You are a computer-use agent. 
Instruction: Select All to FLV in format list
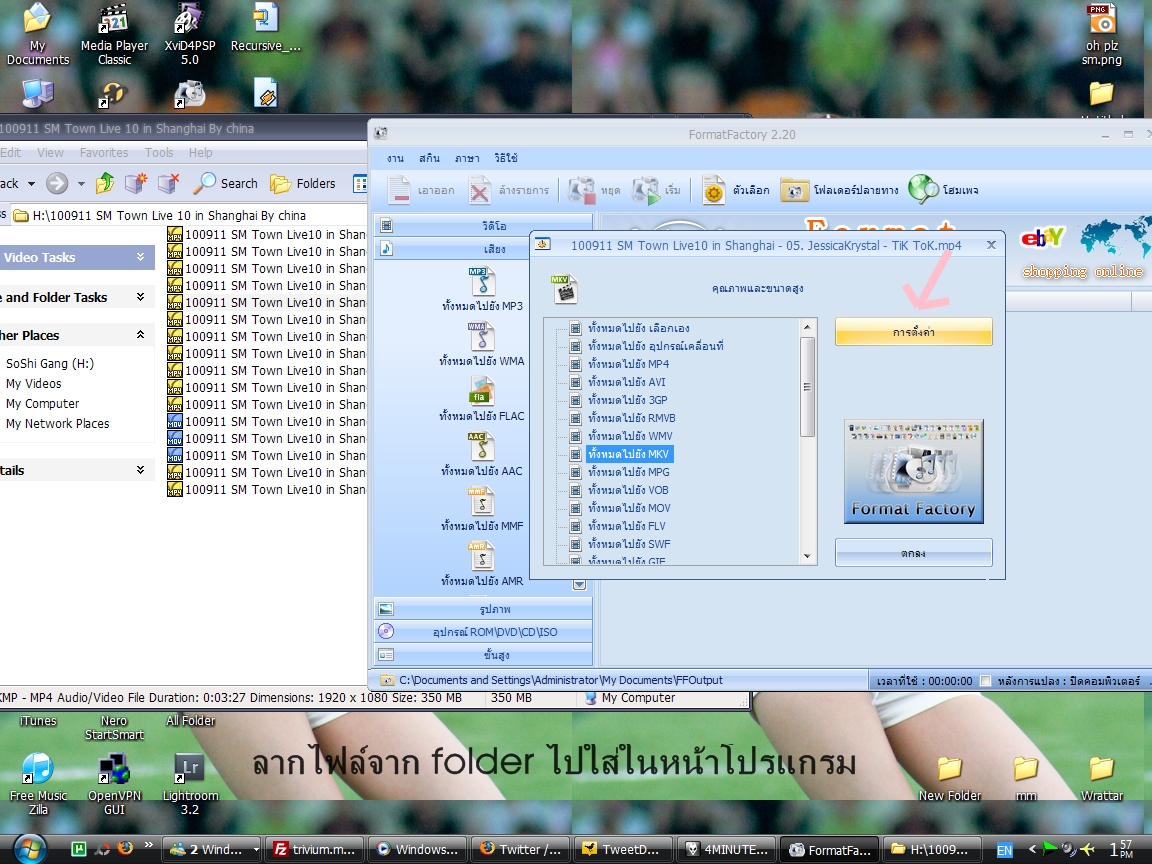click(627, 526)
